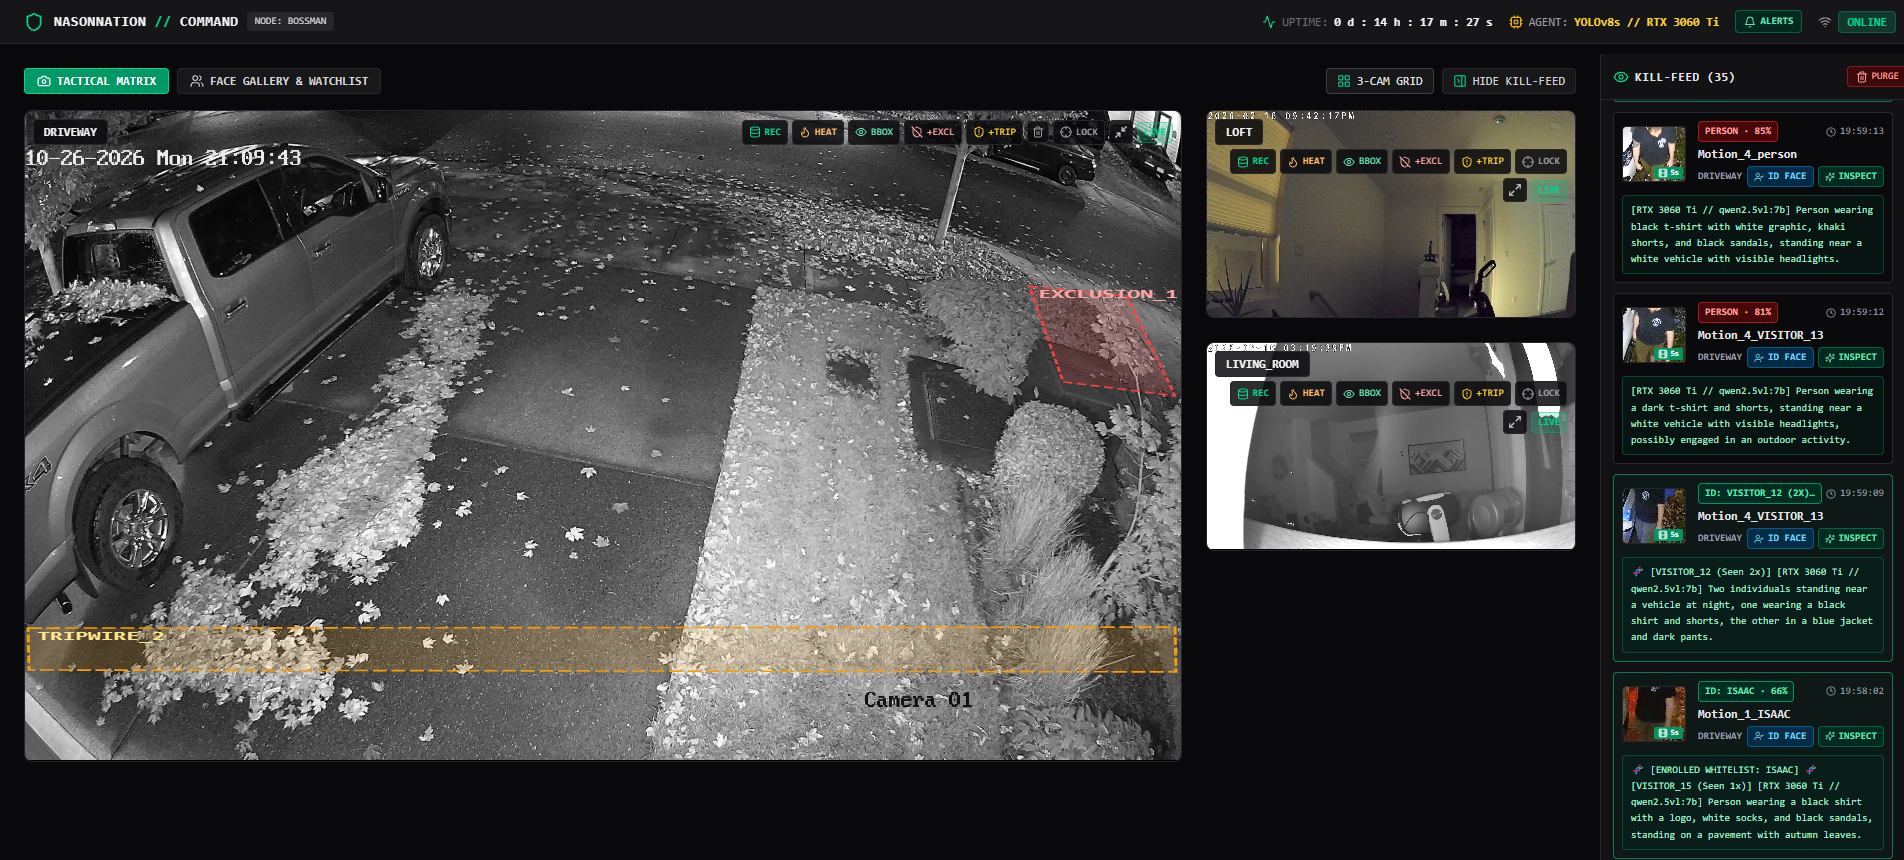Inspect the Motion_4_person event

pyautogui.click(x=1851, y=176)
